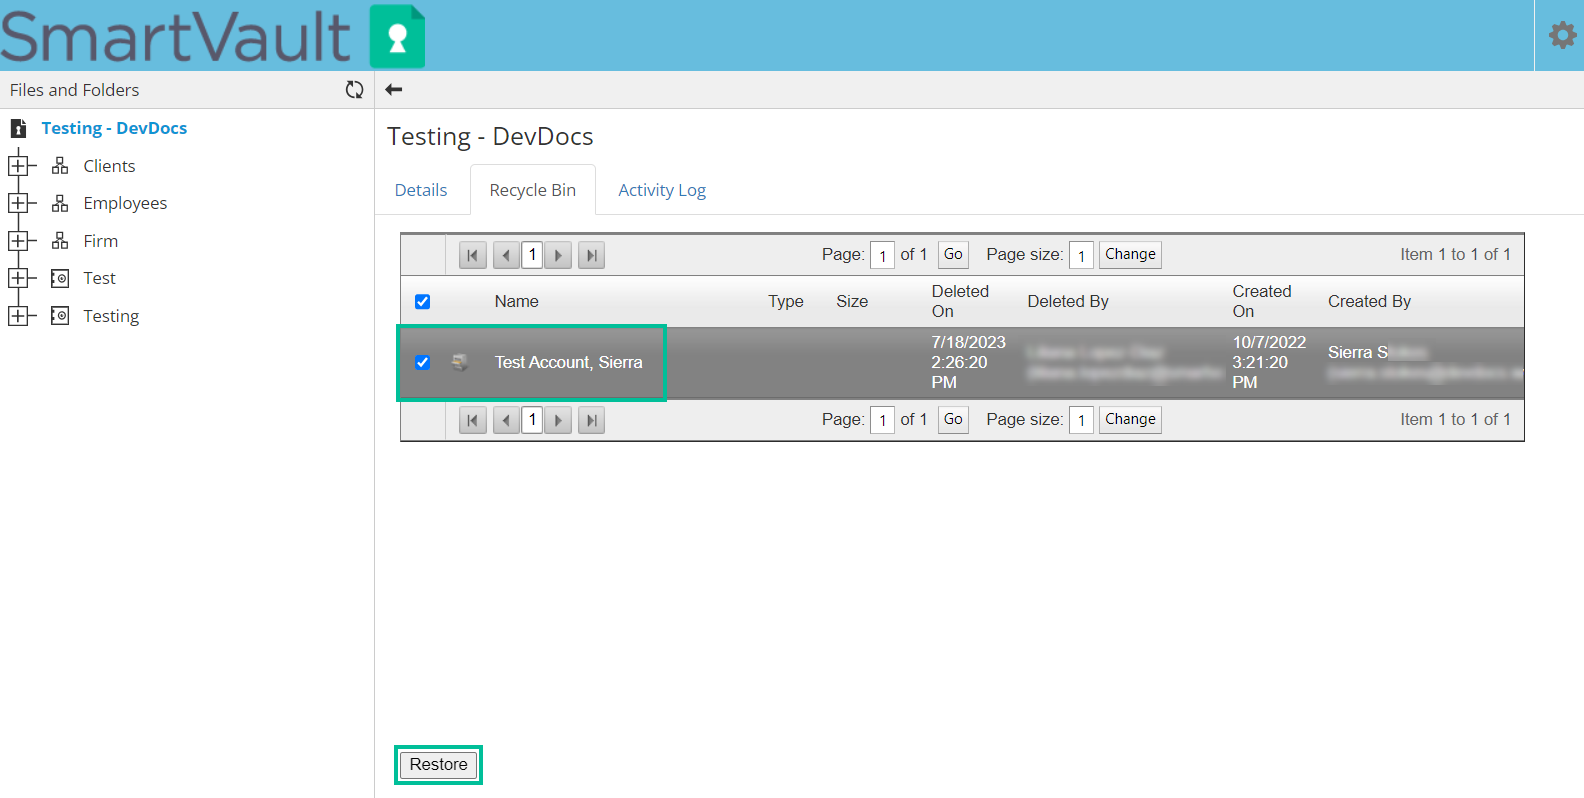Click the top Change page size button

1130,255
